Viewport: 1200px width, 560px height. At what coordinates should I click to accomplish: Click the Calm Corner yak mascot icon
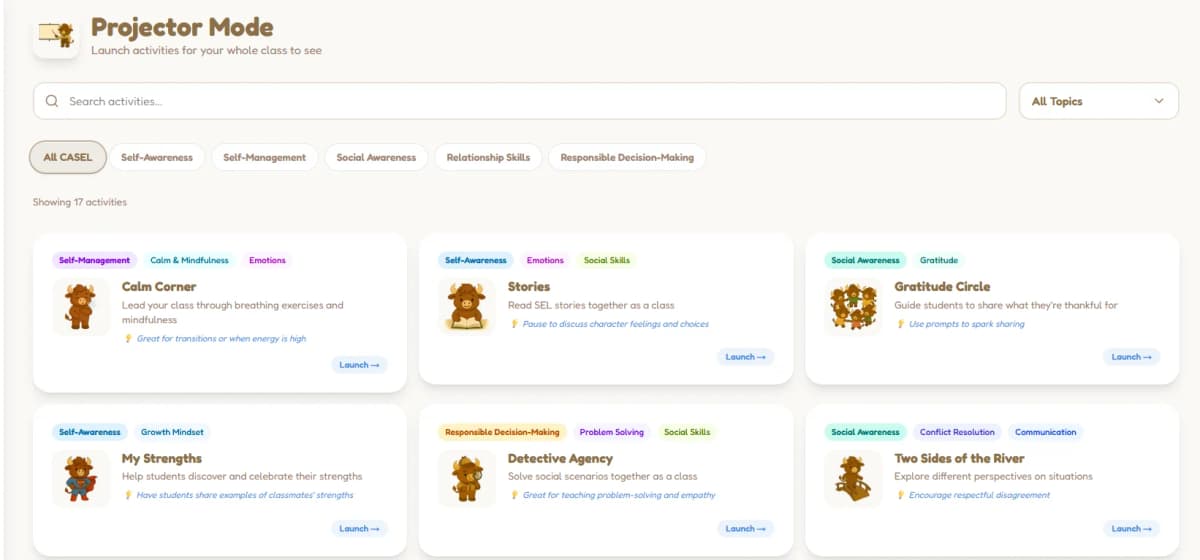click(81, 306)
